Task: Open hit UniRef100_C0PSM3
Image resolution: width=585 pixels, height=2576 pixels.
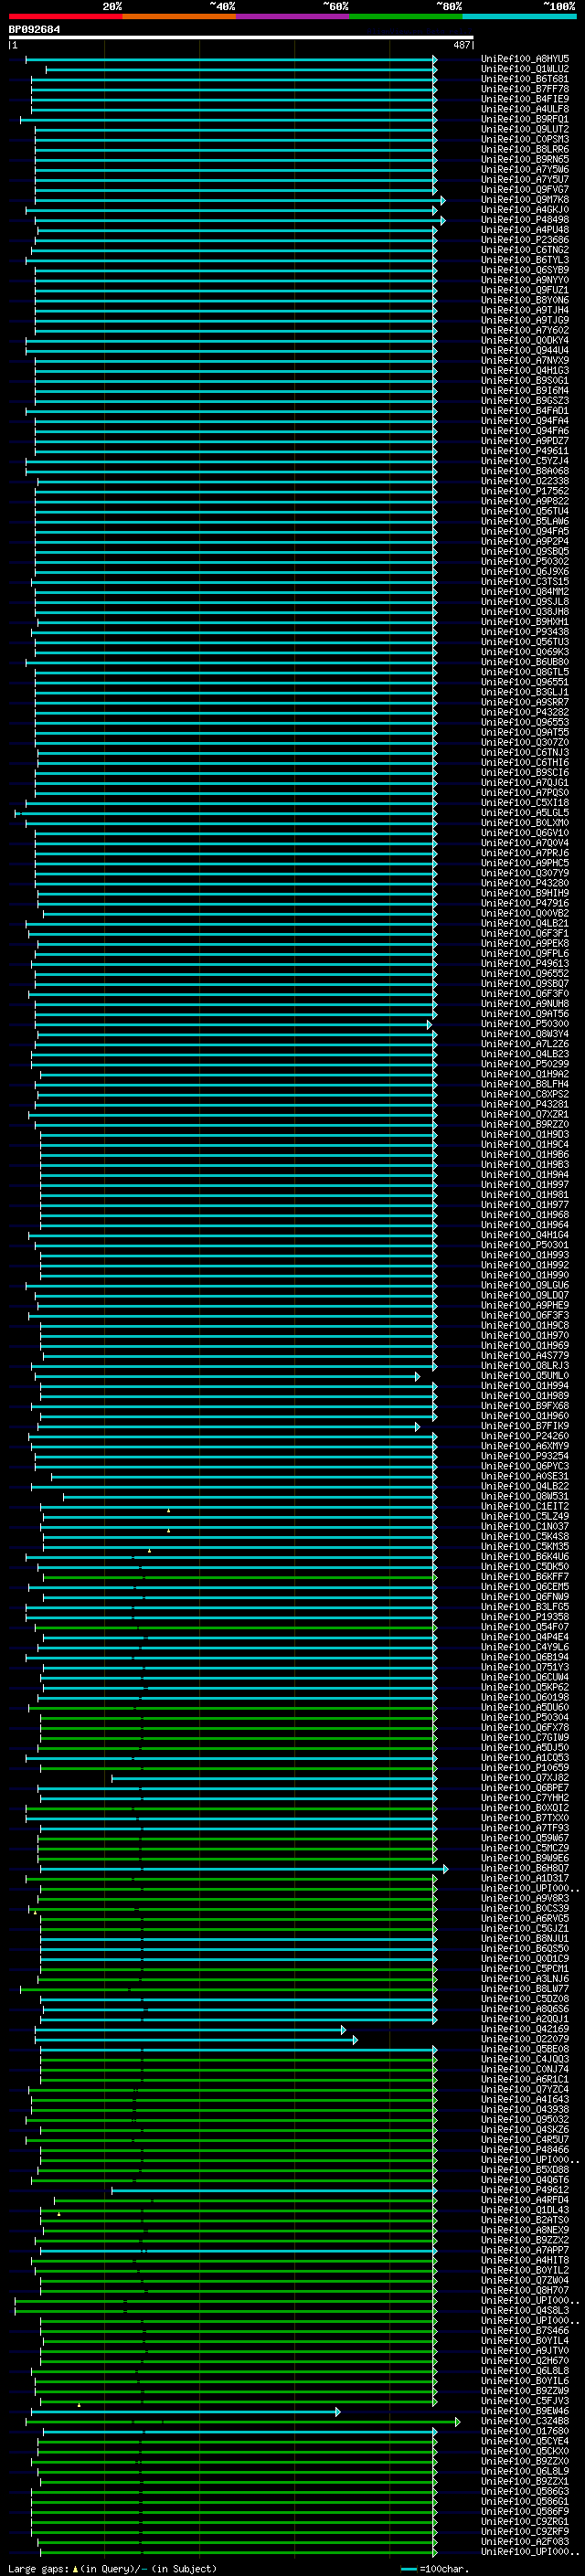Action: [x=525, y=139]
